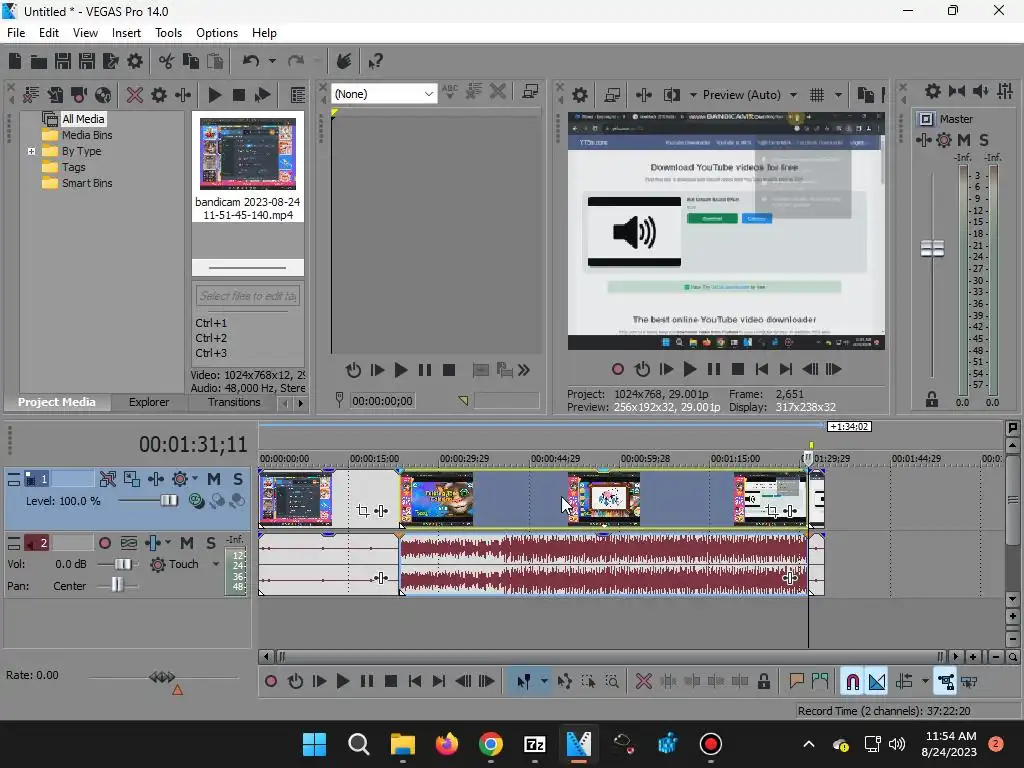Open Project Video Properties gear in preview
The height and width of the screenshot is (768, 1024).
pos(580,95)
